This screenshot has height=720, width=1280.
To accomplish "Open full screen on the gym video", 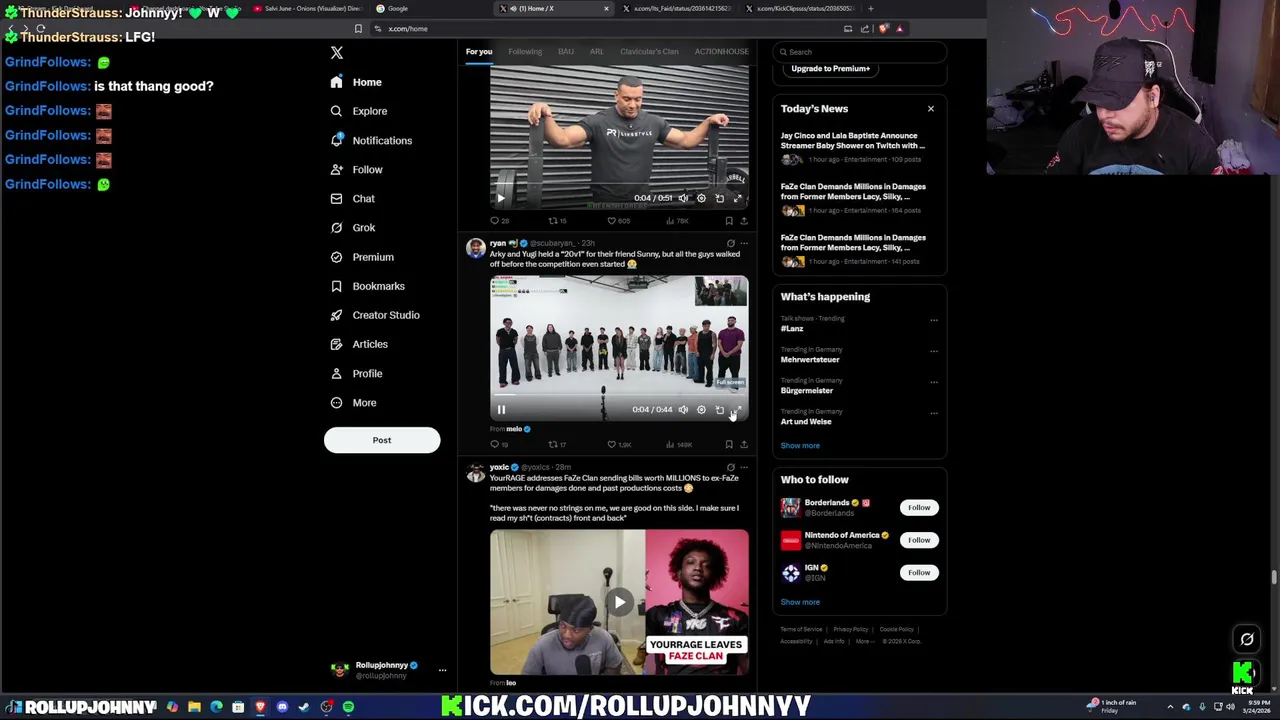I will (737, 198).
